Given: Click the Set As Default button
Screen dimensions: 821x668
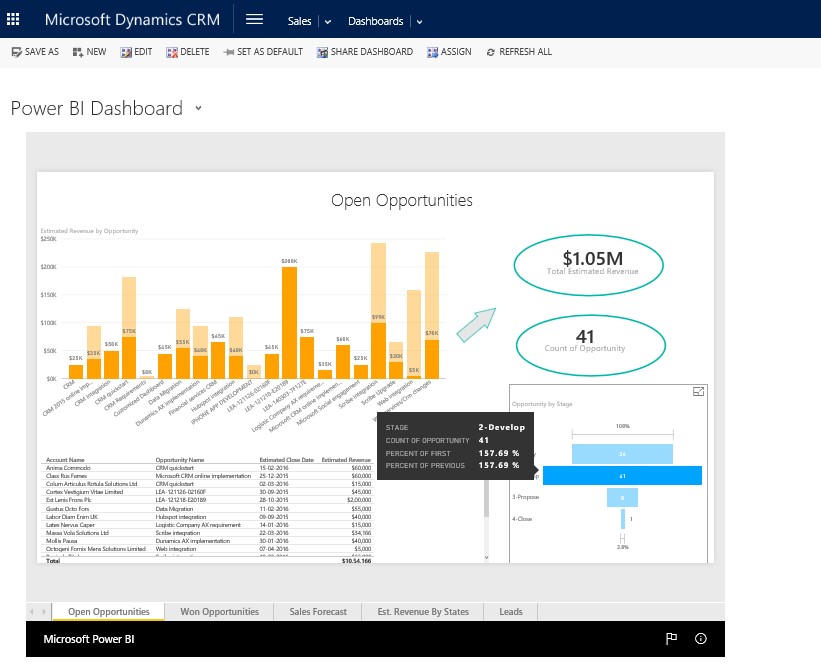Looking at the screenshot, I should (x=263, y=52).
